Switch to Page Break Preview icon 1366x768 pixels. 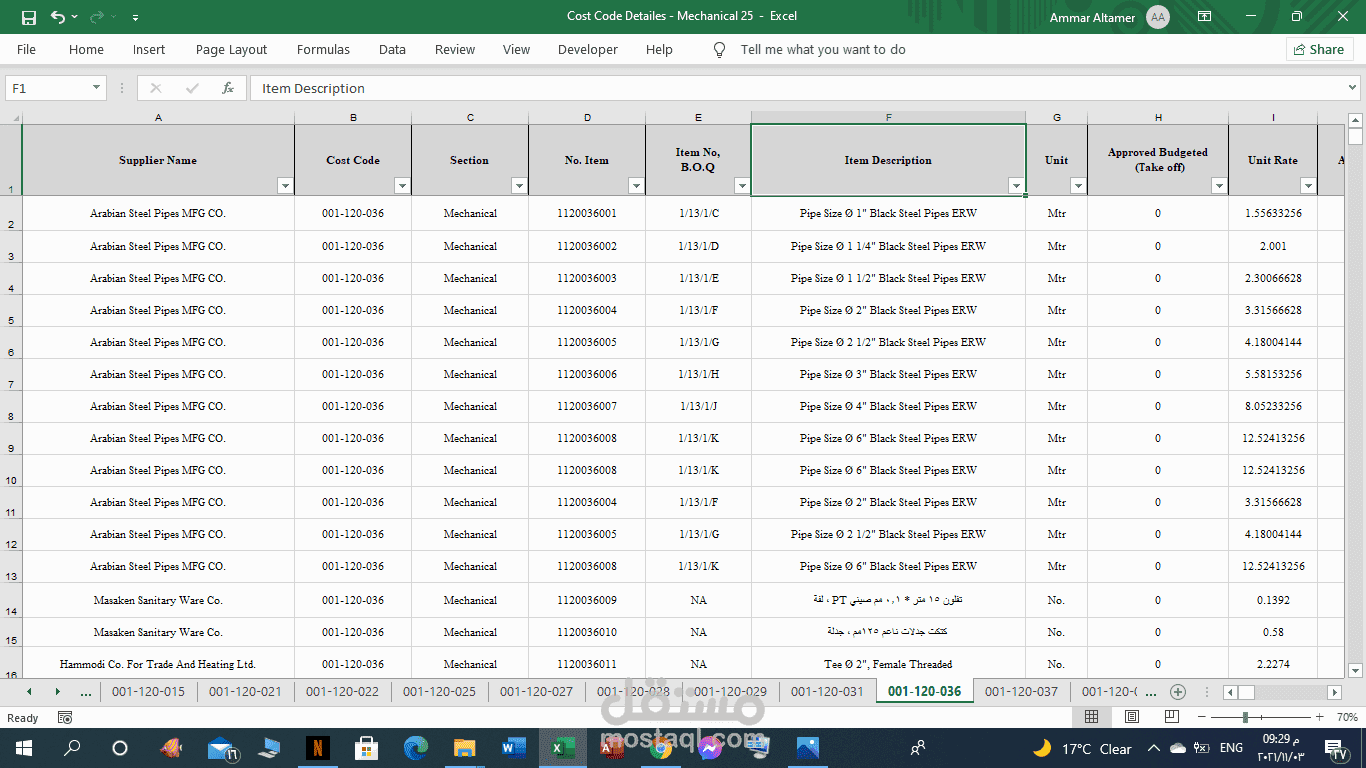pyautogui.click(x=1171, y=717)
